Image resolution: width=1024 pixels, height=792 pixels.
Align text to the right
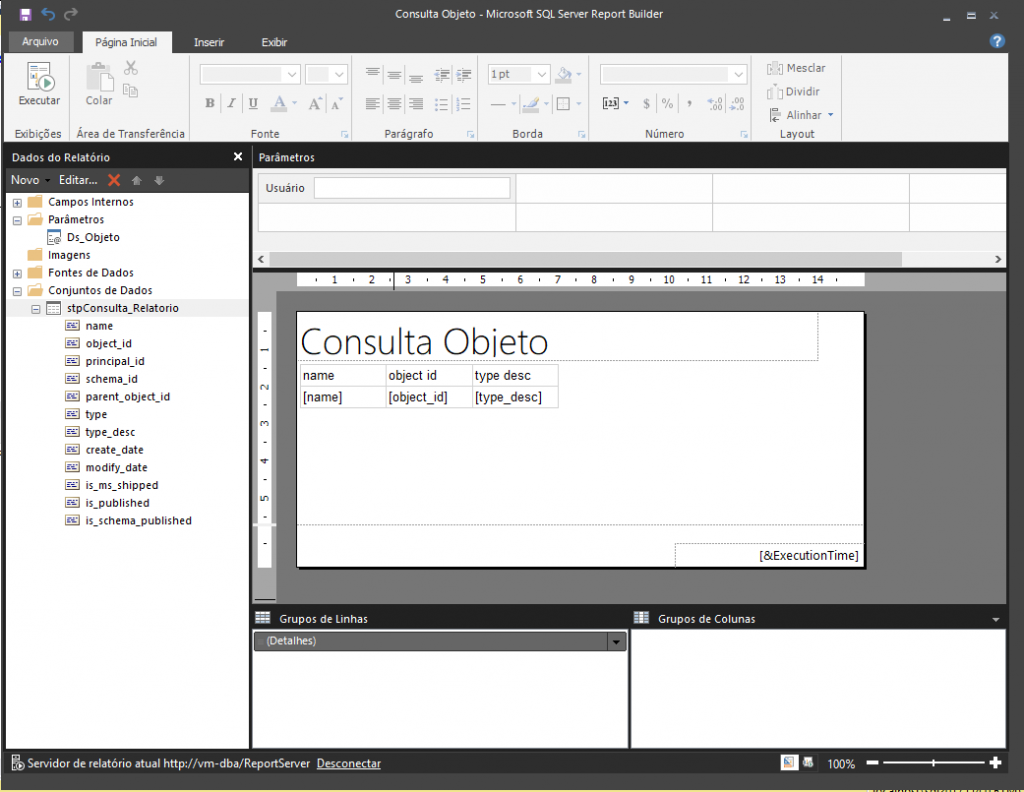[x=415, y=103]
